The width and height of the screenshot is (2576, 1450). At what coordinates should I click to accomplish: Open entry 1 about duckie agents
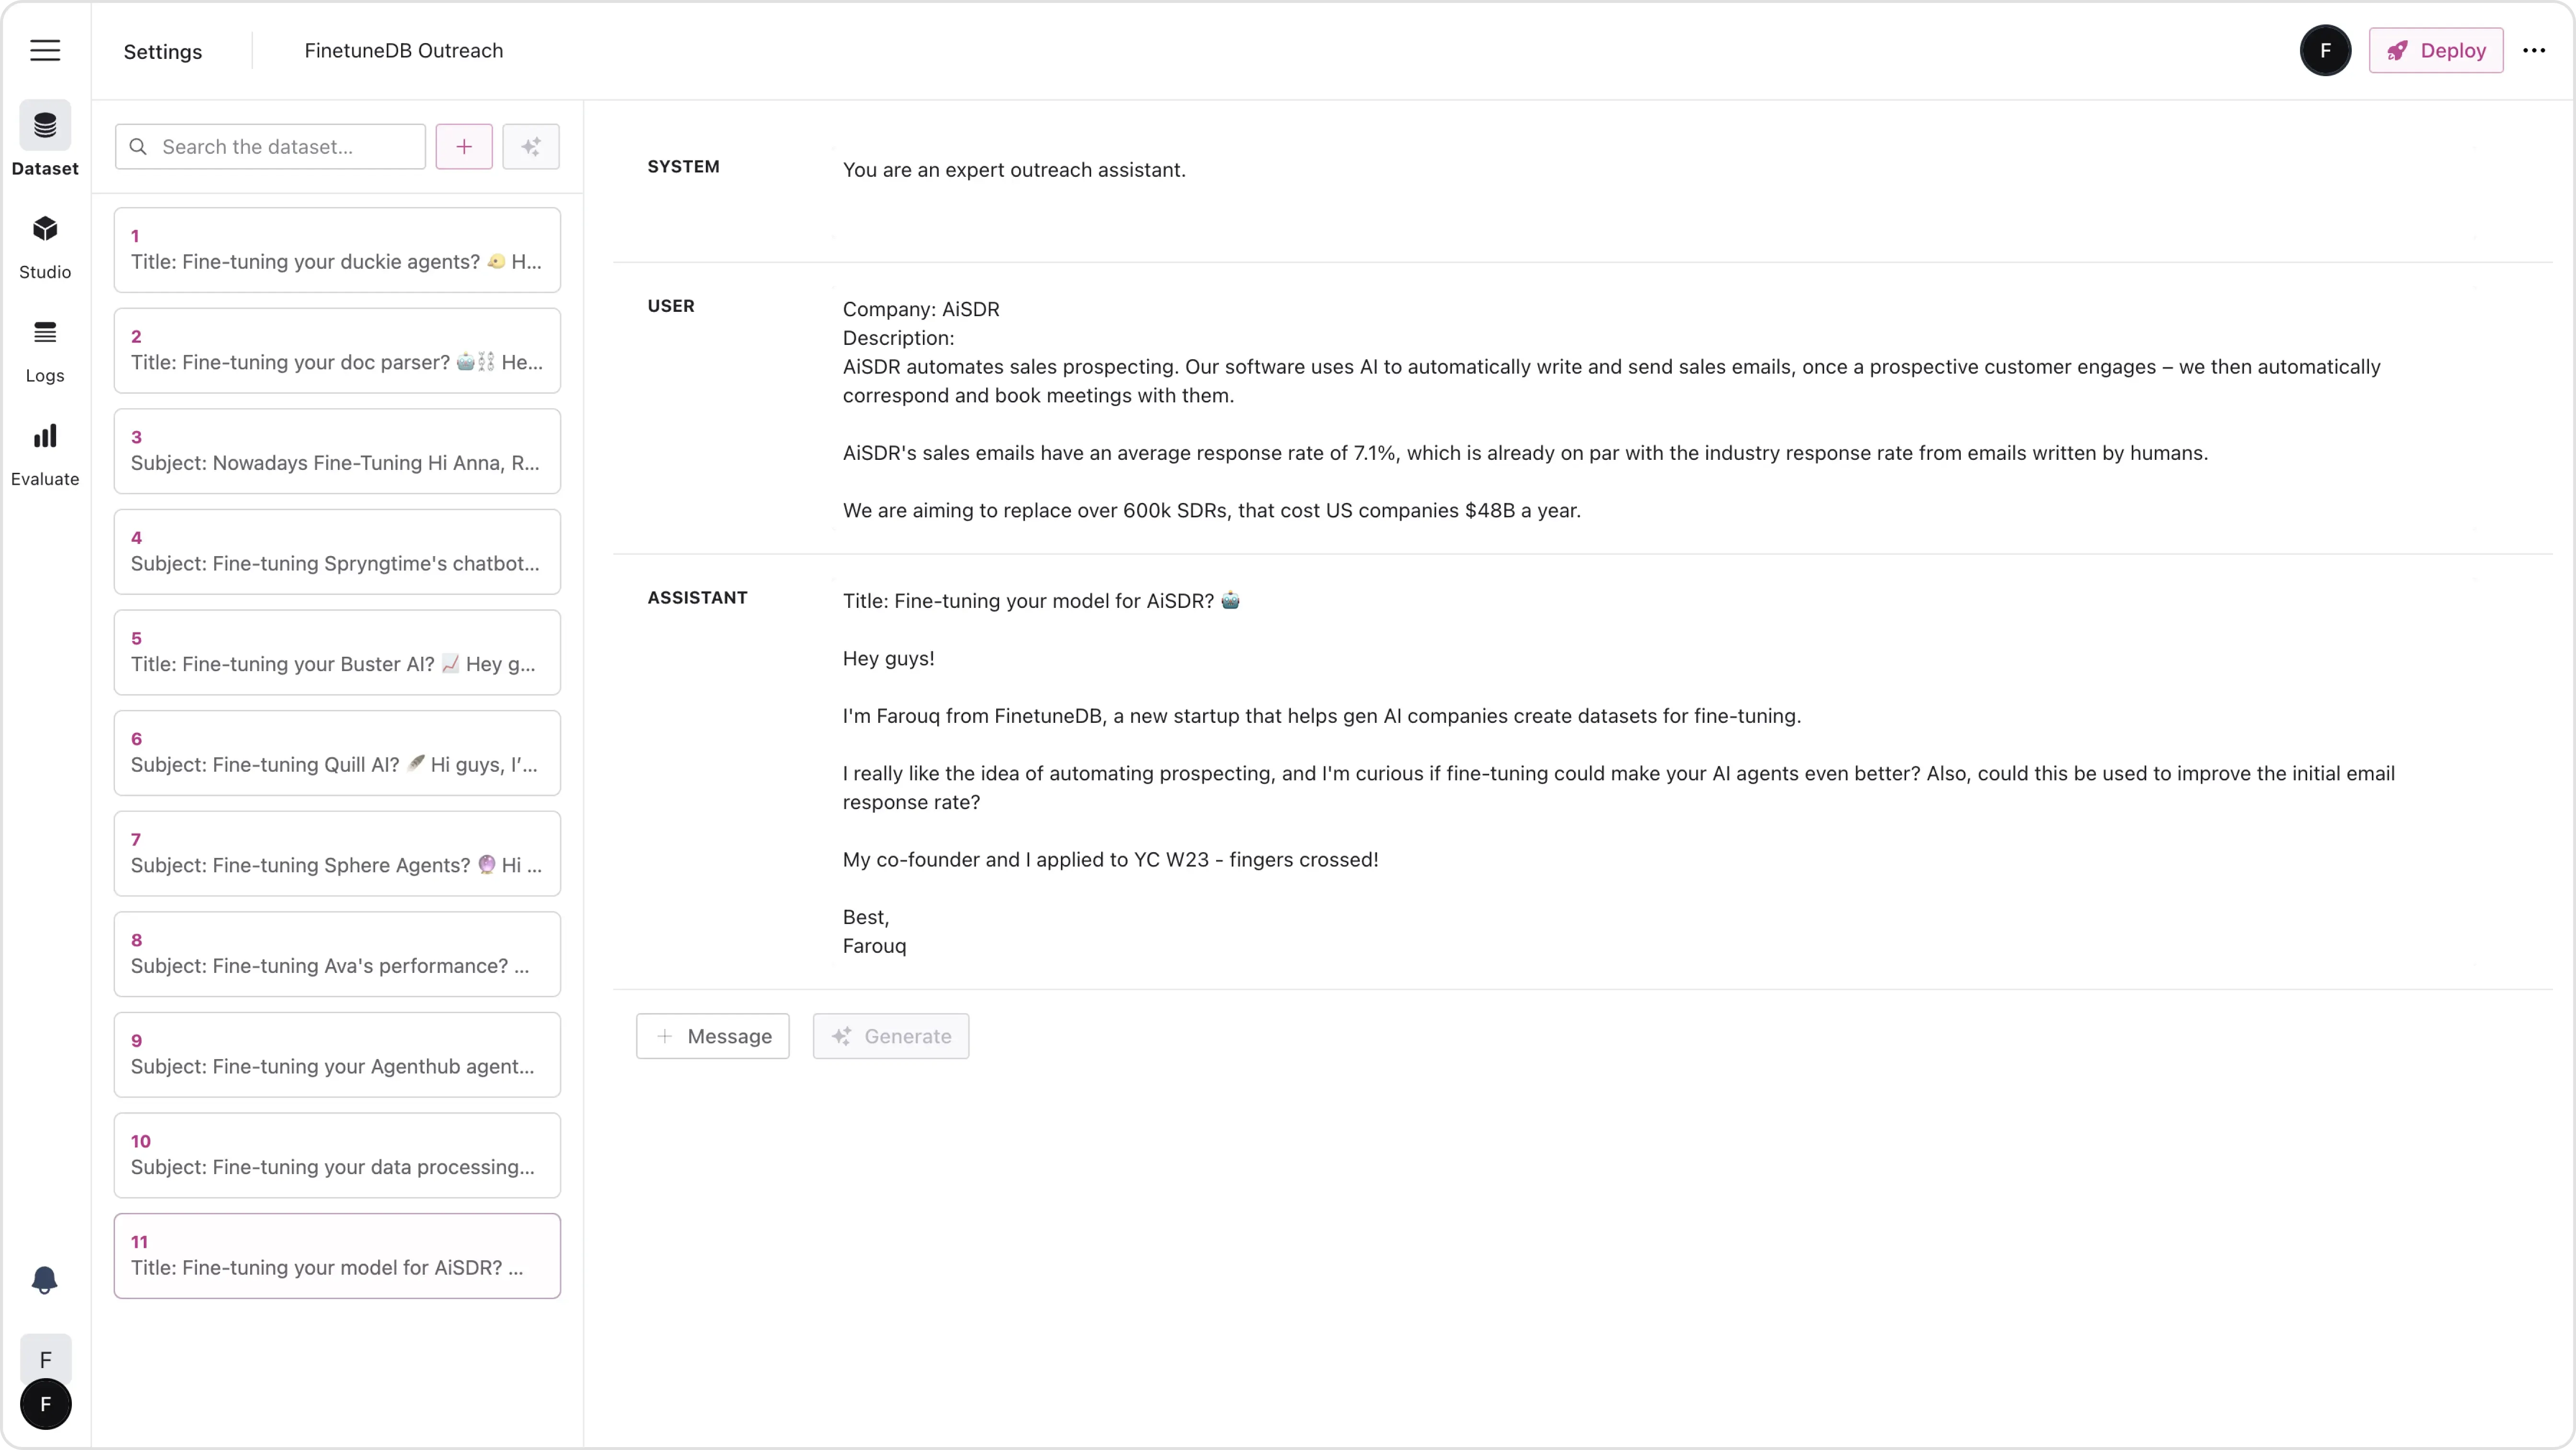click(338, 249)
